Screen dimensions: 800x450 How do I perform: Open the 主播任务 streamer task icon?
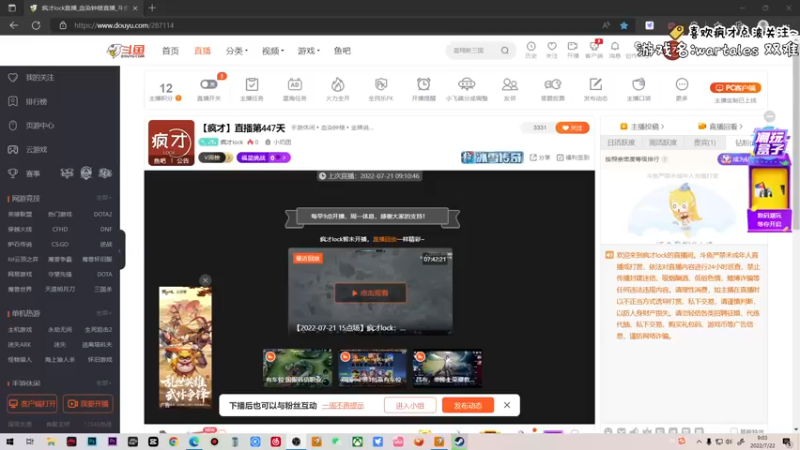click(x=252, y=84)
